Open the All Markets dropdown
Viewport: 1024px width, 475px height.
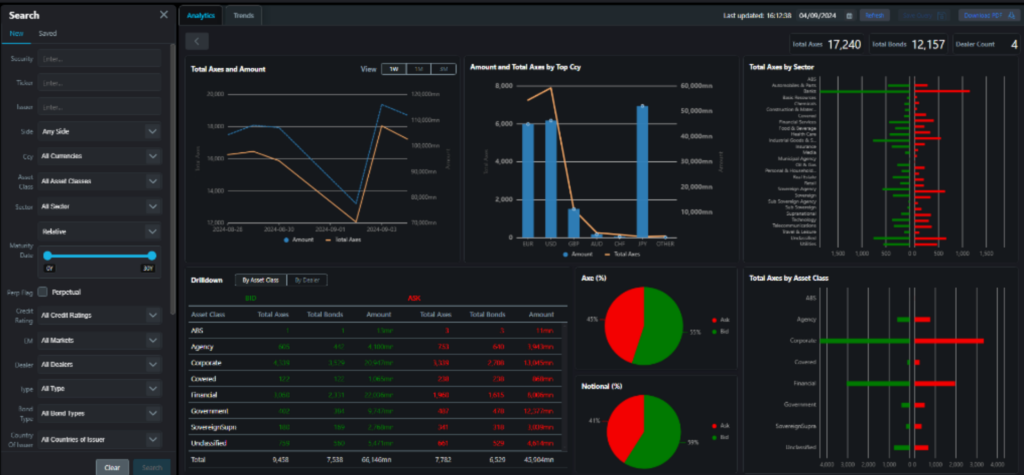99,340
